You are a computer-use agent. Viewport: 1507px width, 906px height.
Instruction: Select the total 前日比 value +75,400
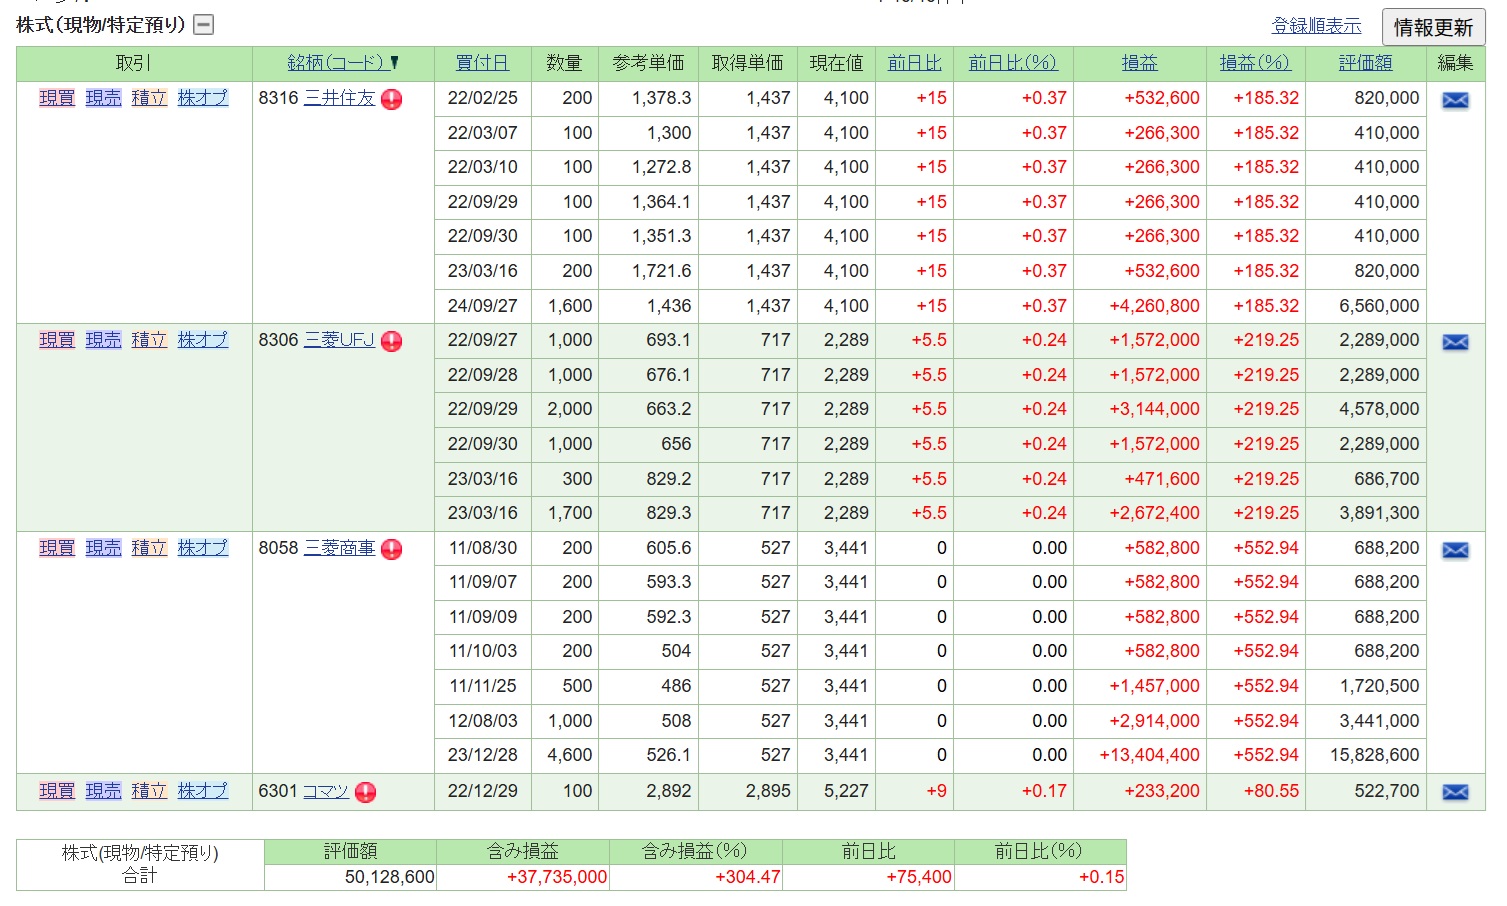tap(868, 877)
